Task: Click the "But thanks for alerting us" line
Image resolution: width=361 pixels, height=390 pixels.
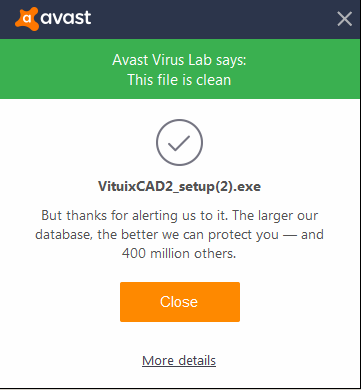Action: point(180,216)
